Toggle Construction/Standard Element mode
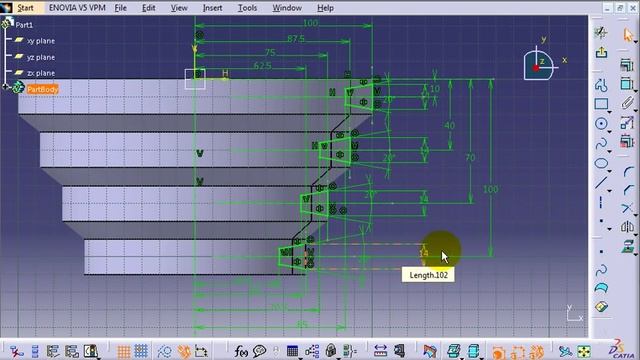Image resolution: width=640 pixels, height=360 pixels. tap(164, 351)
